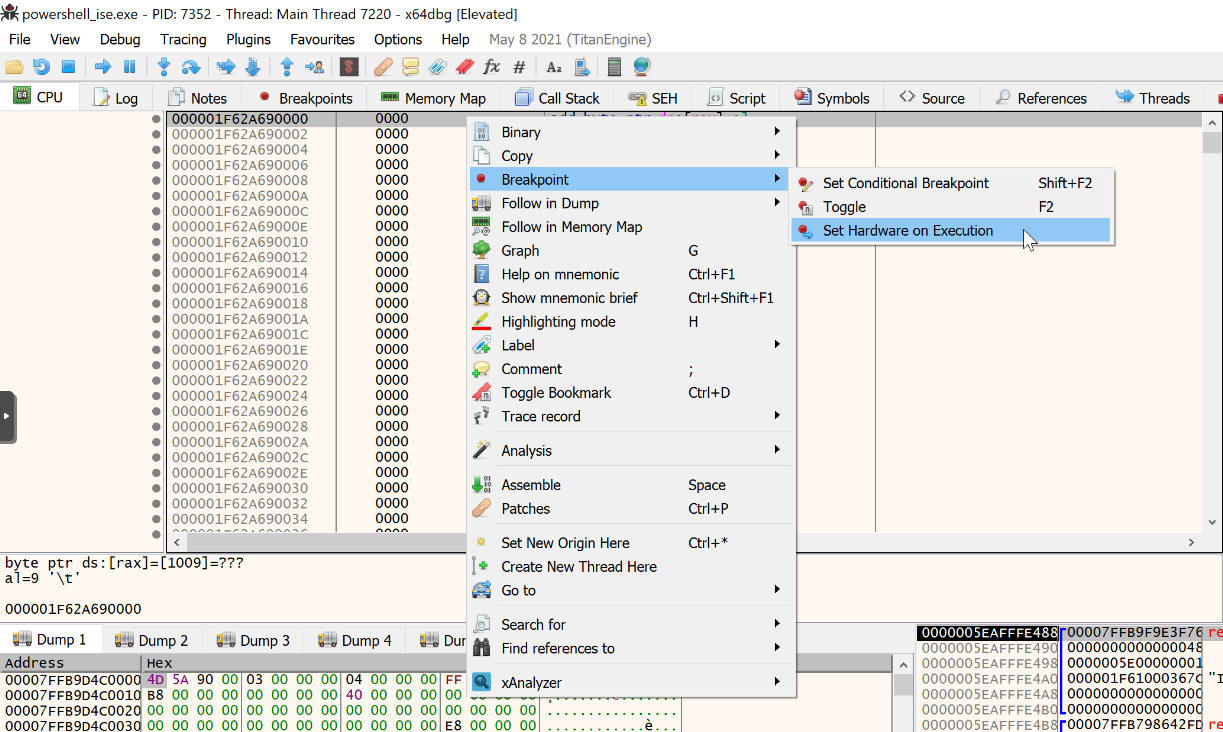The width and height of the screenshot is (1223, 732).
Task: Expand the xAnalyzer submenu arrow
Action: (776, 682)
